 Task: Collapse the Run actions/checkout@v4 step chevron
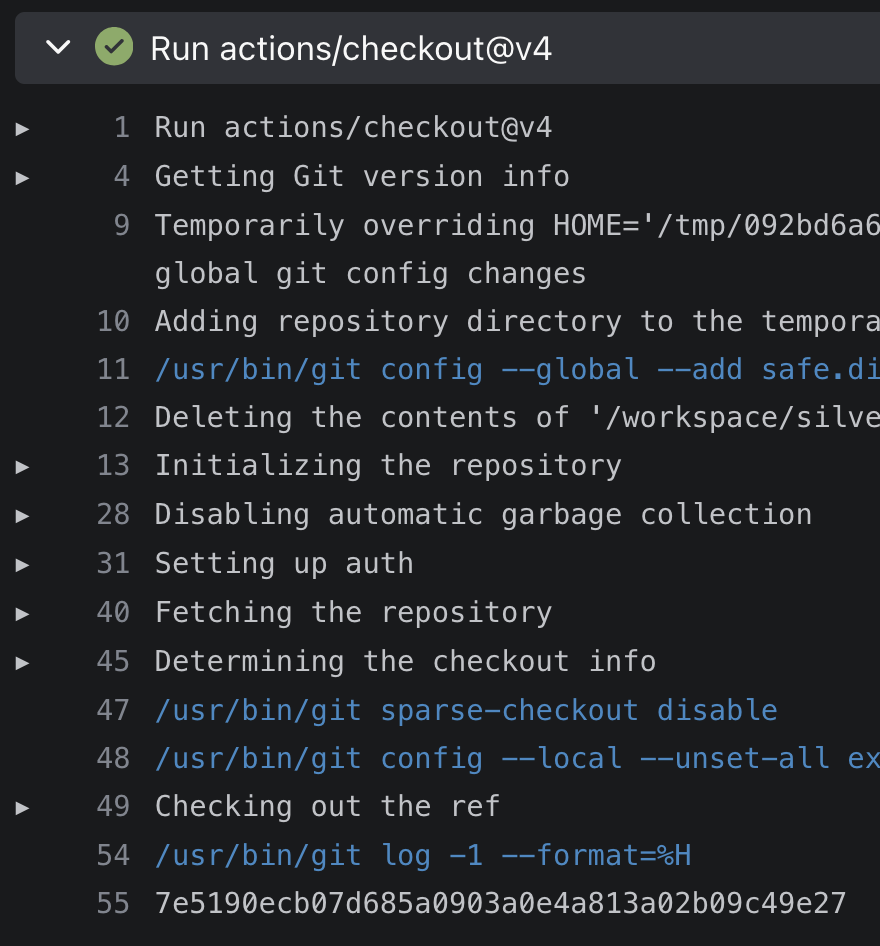click(58, 47)
